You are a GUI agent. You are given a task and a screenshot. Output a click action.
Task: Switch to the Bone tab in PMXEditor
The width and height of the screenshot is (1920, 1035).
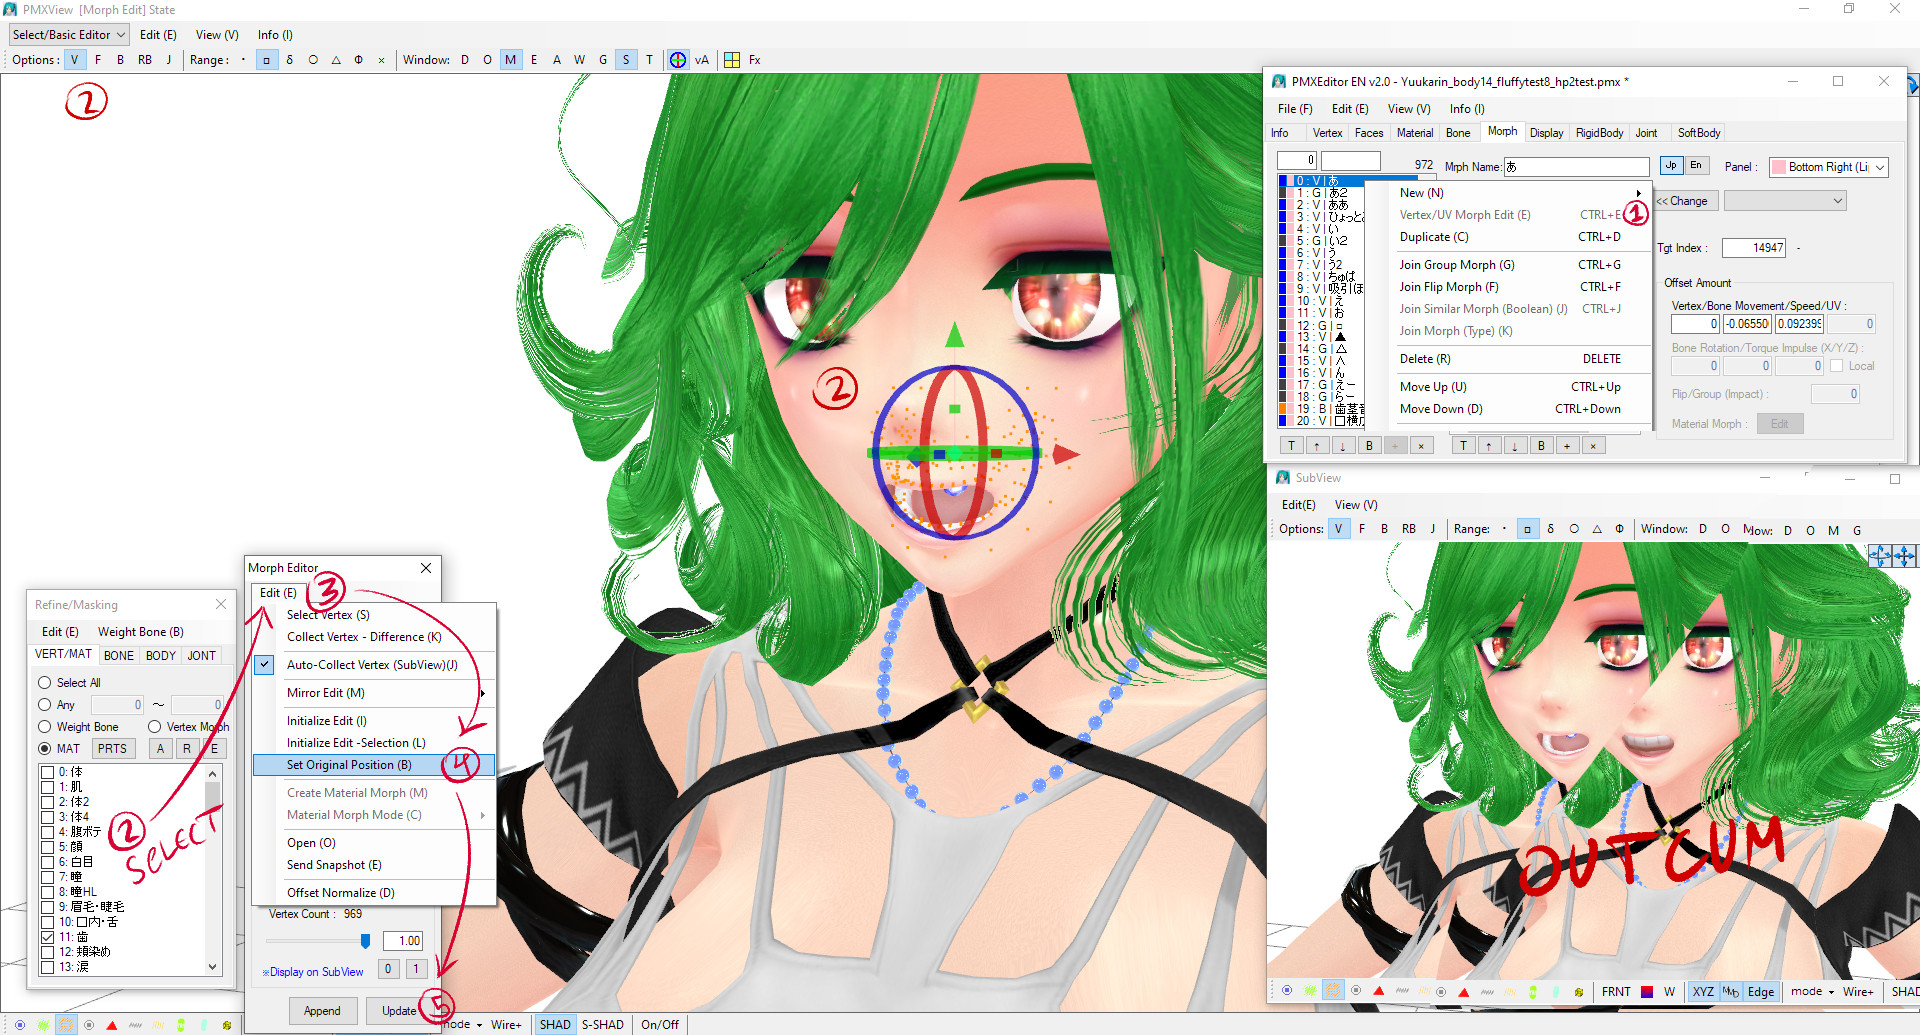point(1458,133)
